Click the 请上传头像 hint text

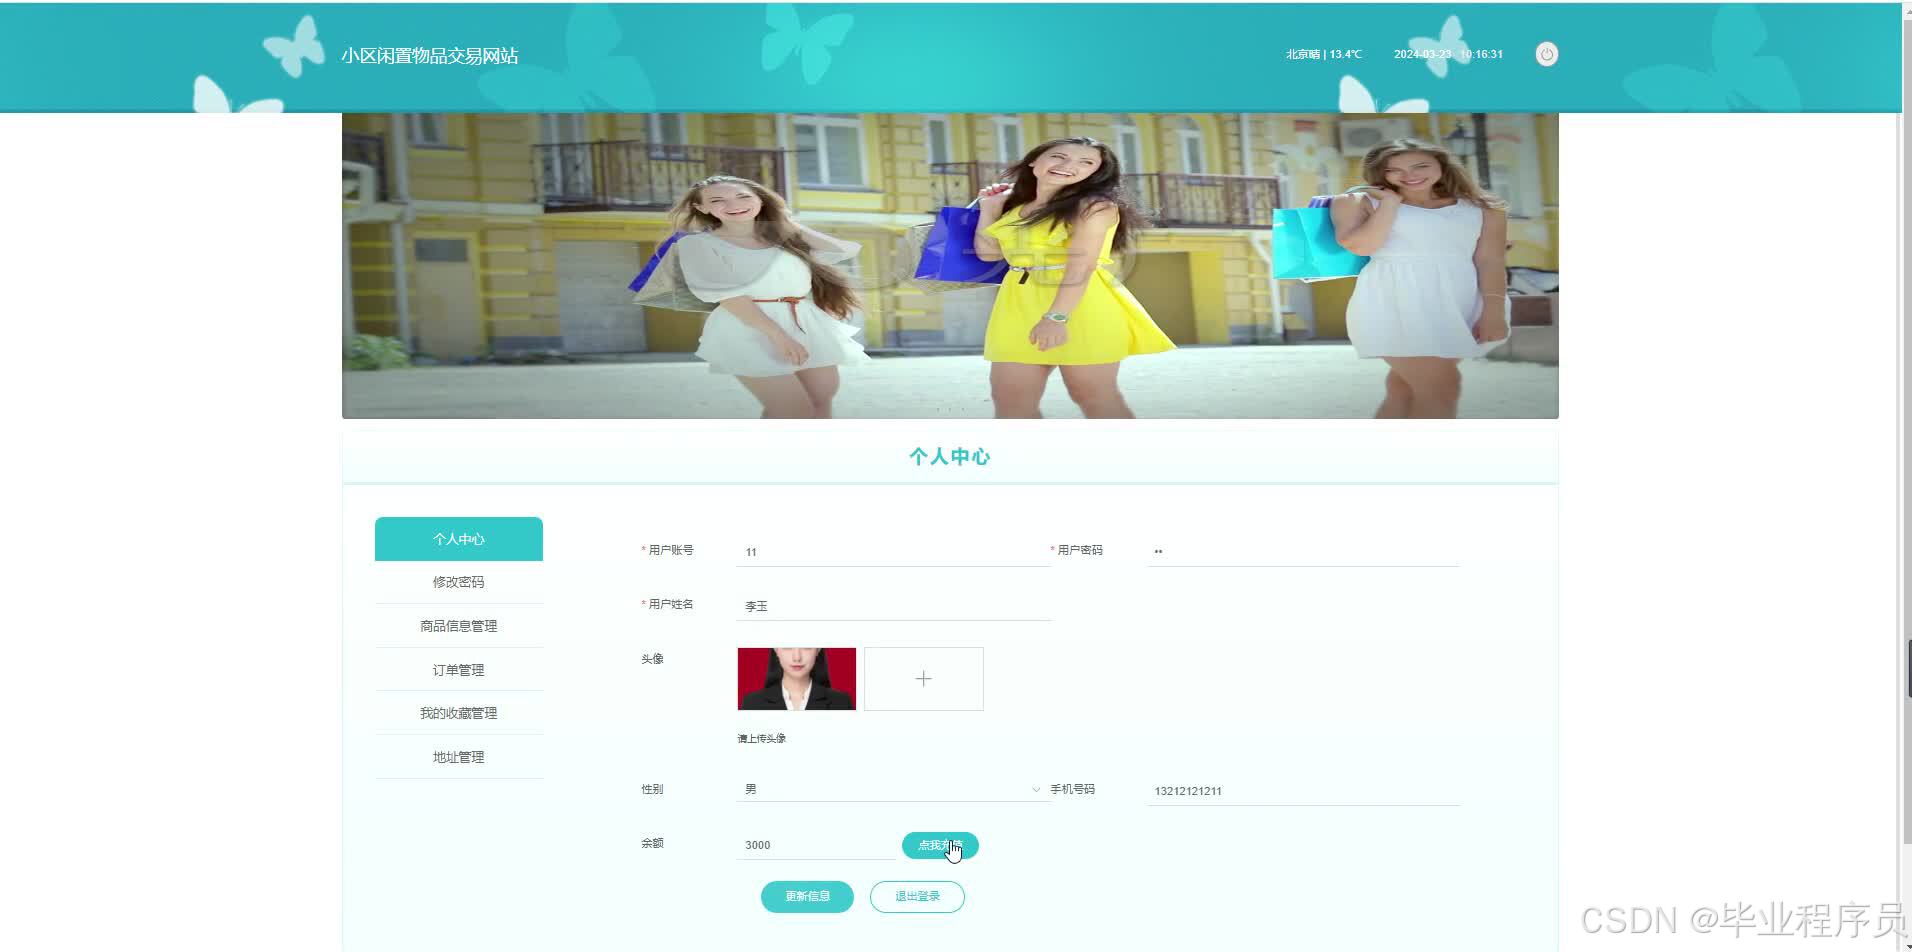762,739
